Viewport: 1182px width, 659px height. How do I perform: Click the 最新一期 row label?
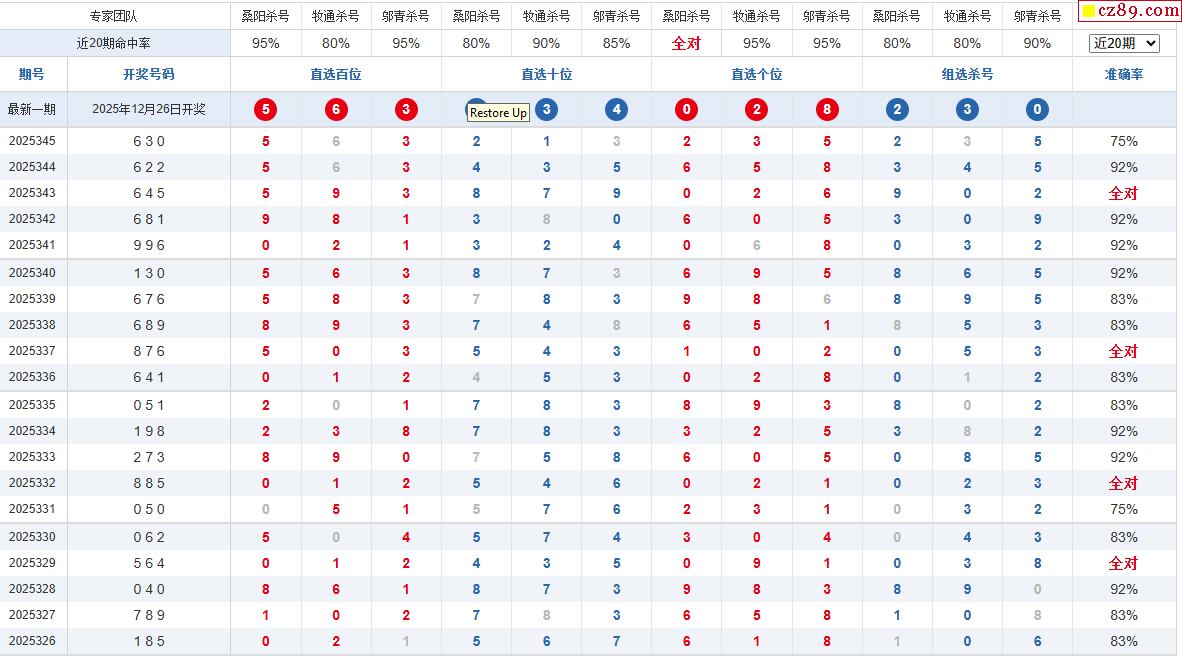tap(32, 109)
